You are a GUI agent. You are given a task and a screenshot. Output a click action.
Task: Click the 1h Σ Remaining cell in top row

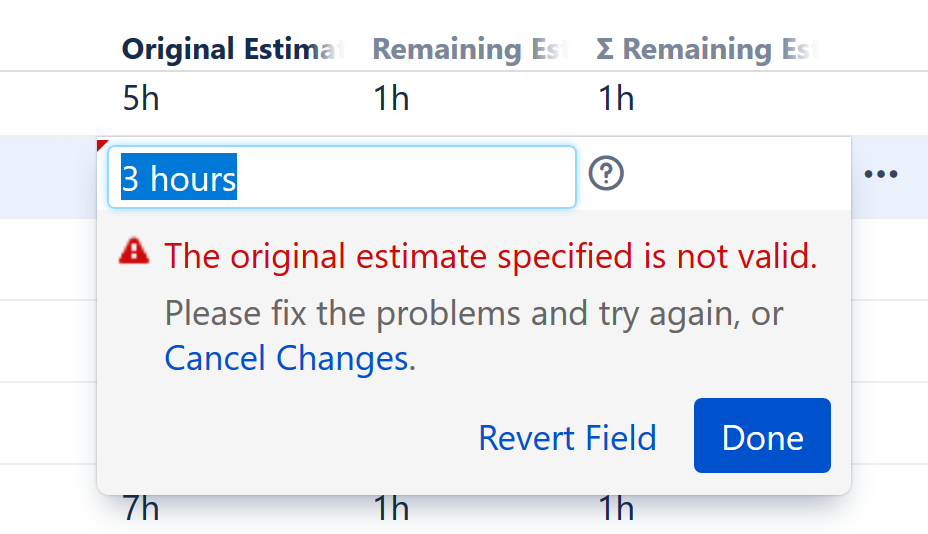pos(616,99)
